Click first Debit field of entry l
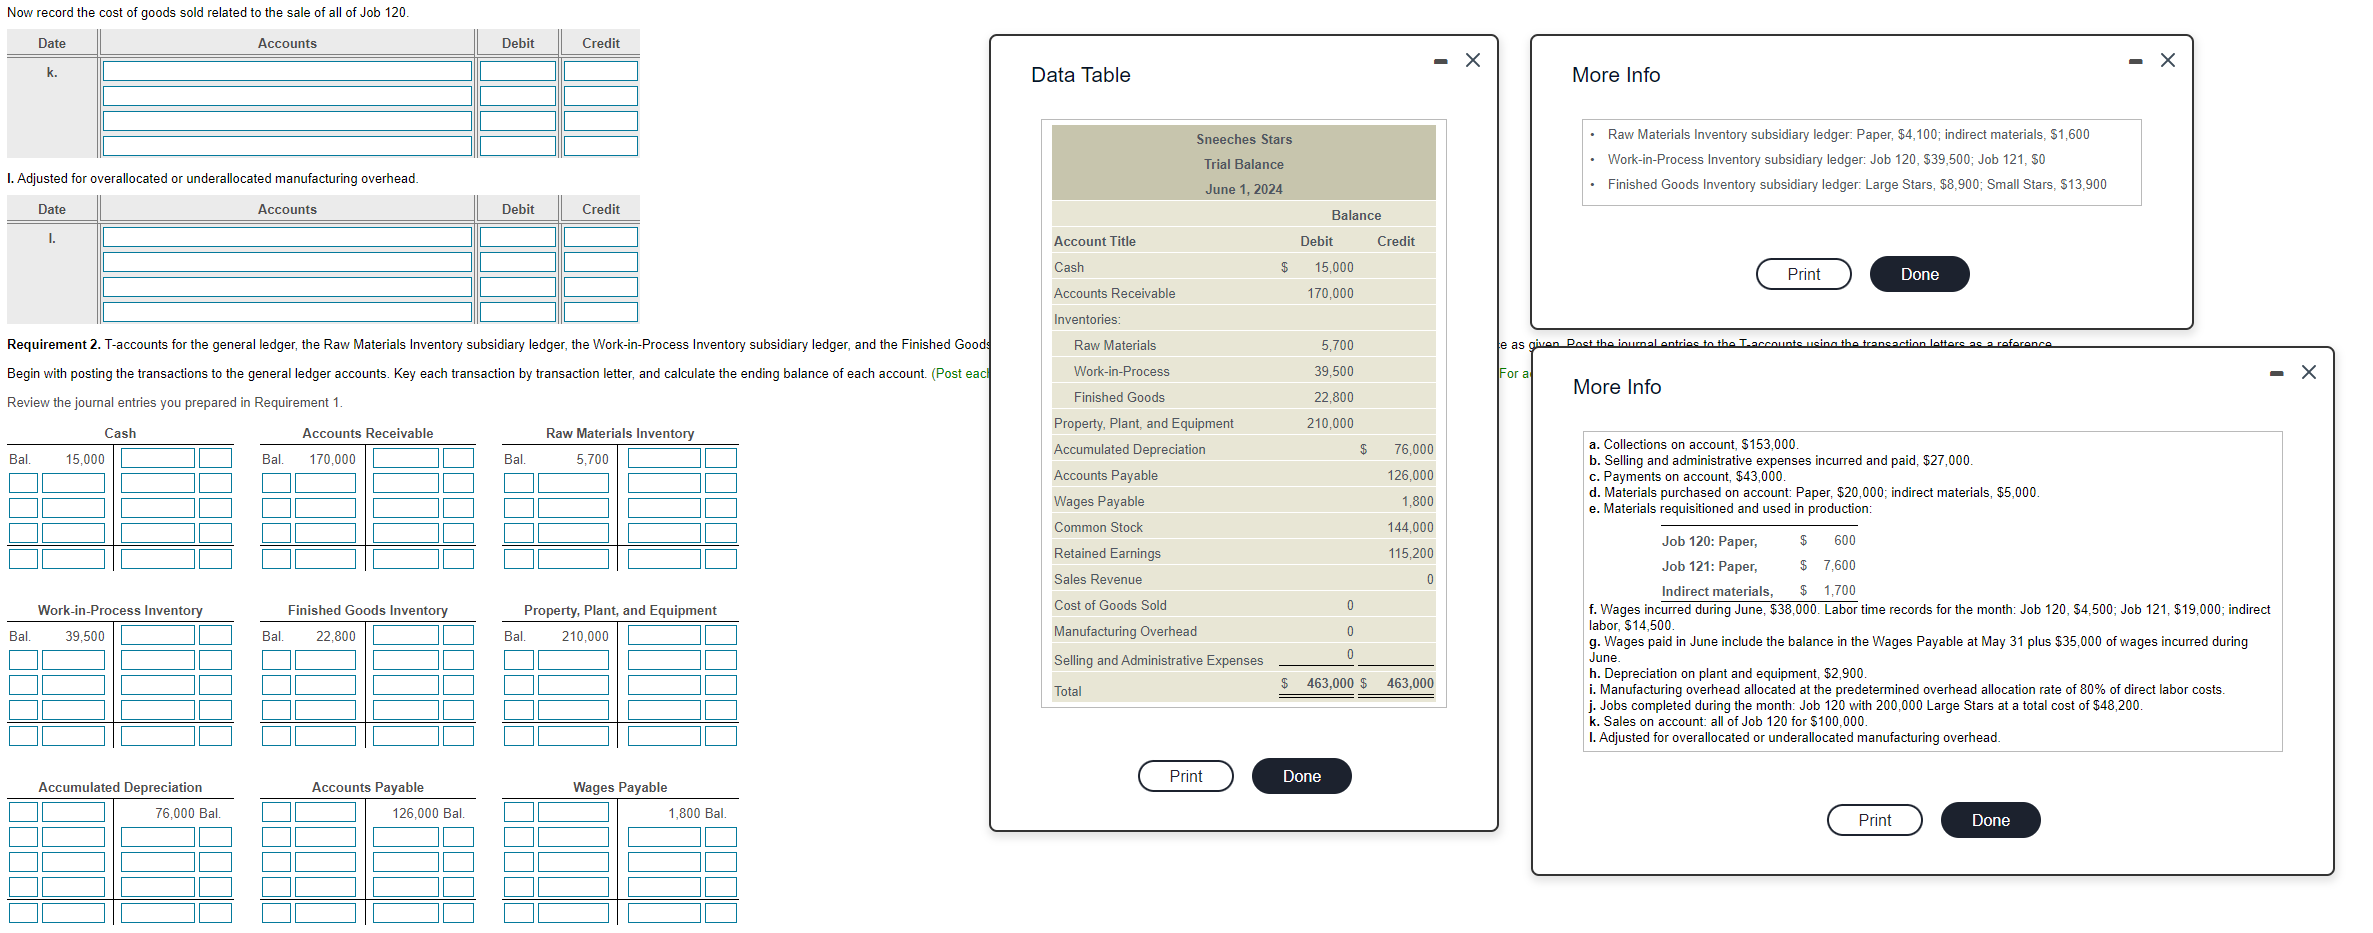2373x933 pixels. [518, 237]
